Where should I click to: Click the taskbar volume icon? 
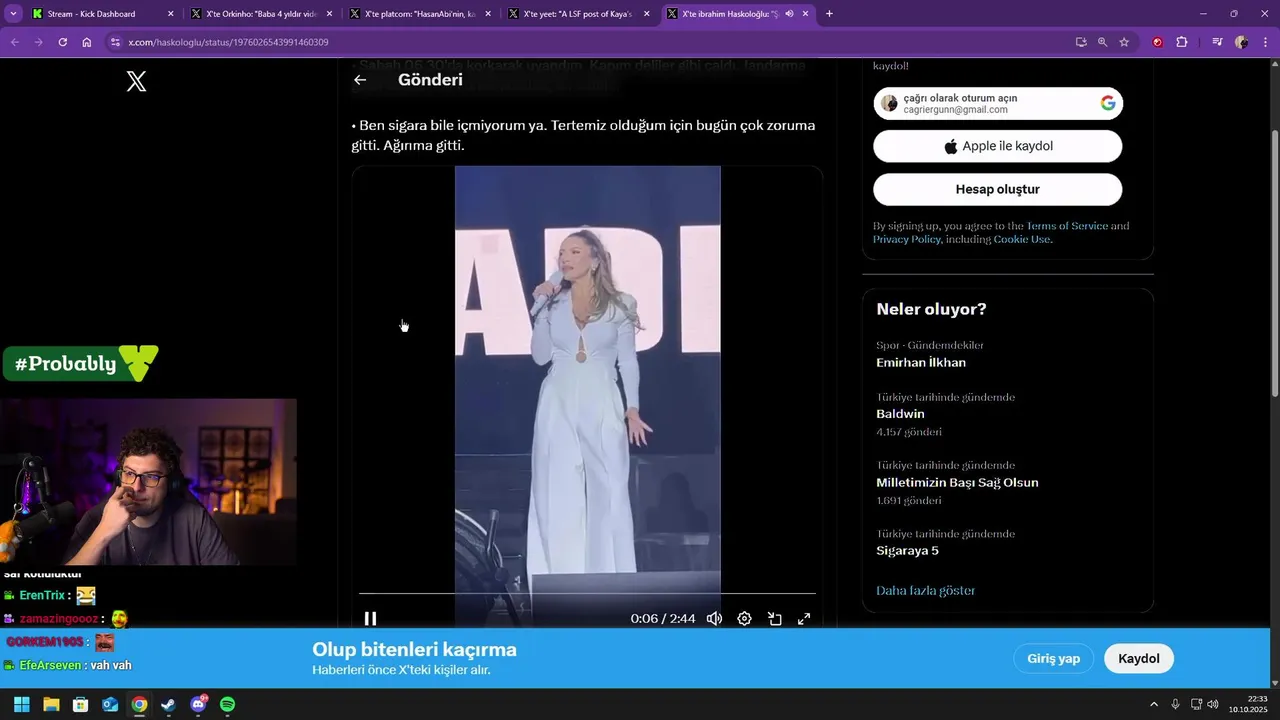click(1213, 704)
